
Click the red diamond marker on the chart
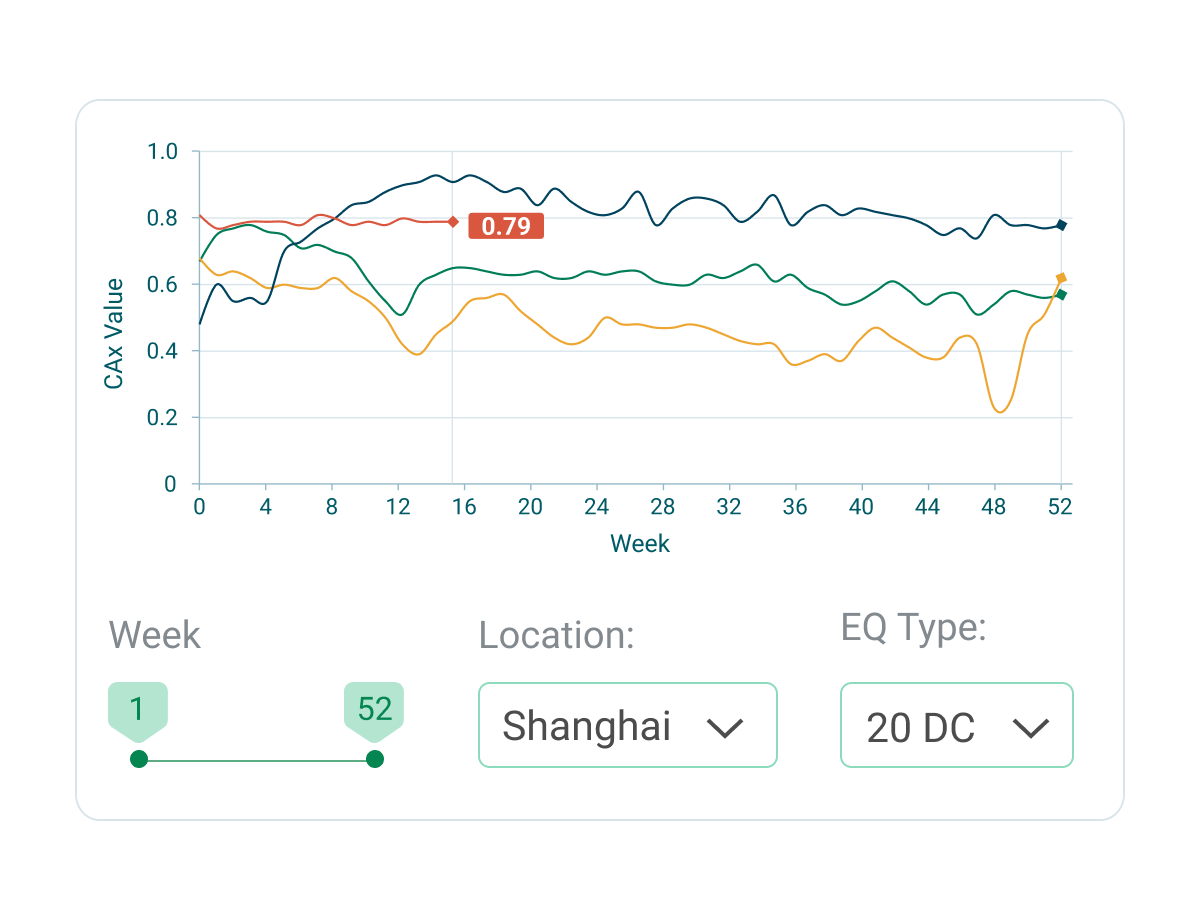[x=453, y=222]
